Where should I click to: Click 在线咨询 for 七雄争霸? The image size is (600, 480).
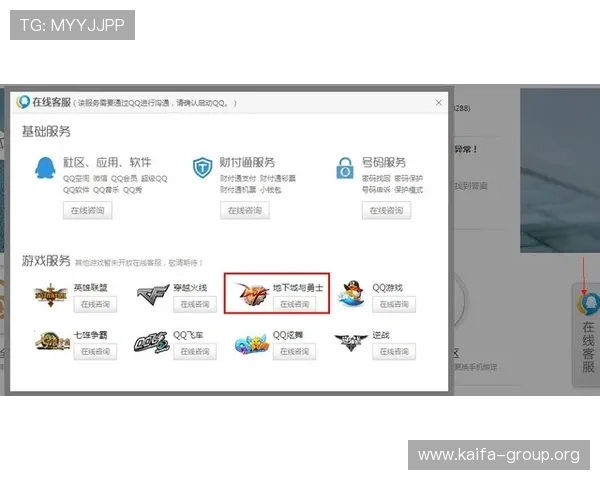tap(95, 351)
